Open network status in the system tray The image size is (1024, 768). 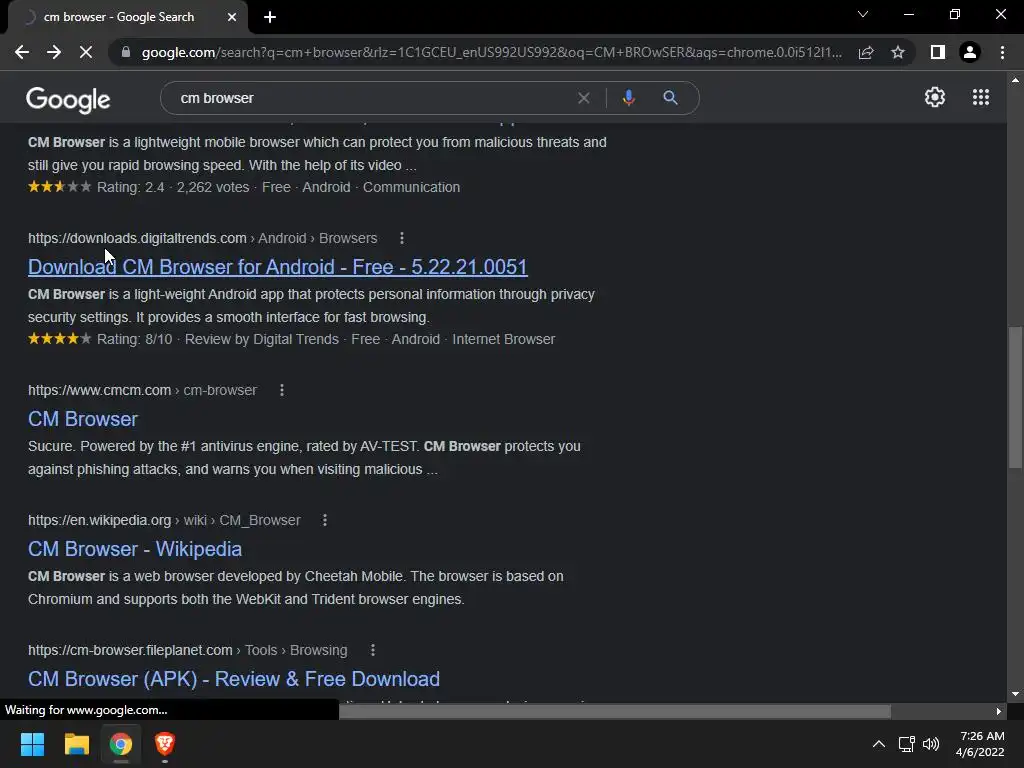(906, 744)
